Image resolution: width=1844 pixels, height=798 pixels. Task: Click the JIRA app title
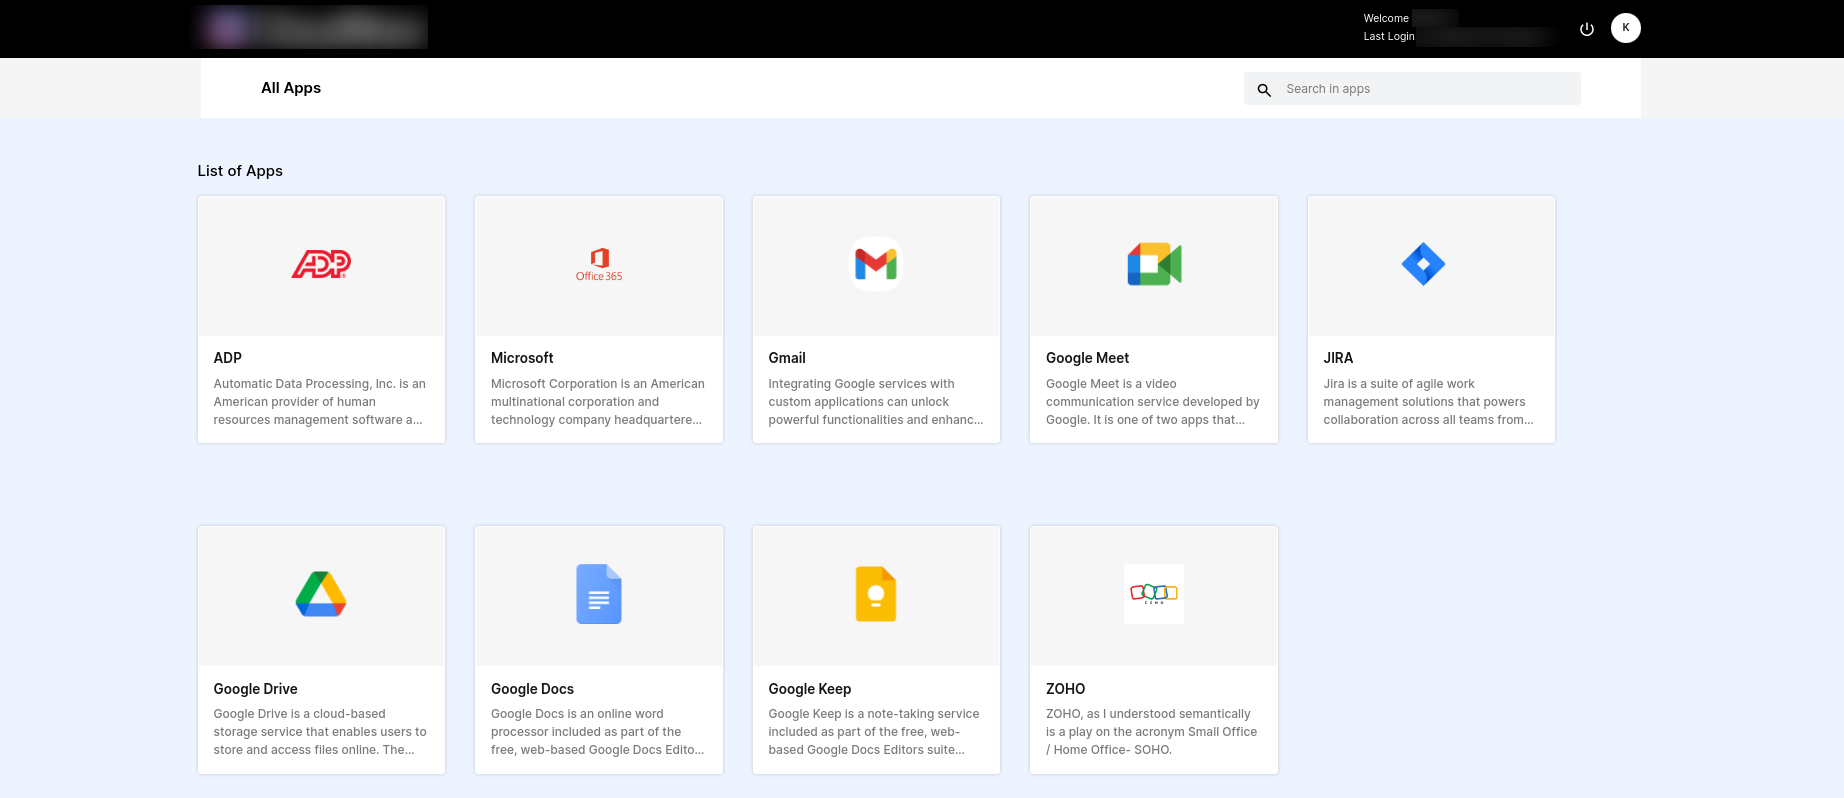click(x=1338, y=358)
